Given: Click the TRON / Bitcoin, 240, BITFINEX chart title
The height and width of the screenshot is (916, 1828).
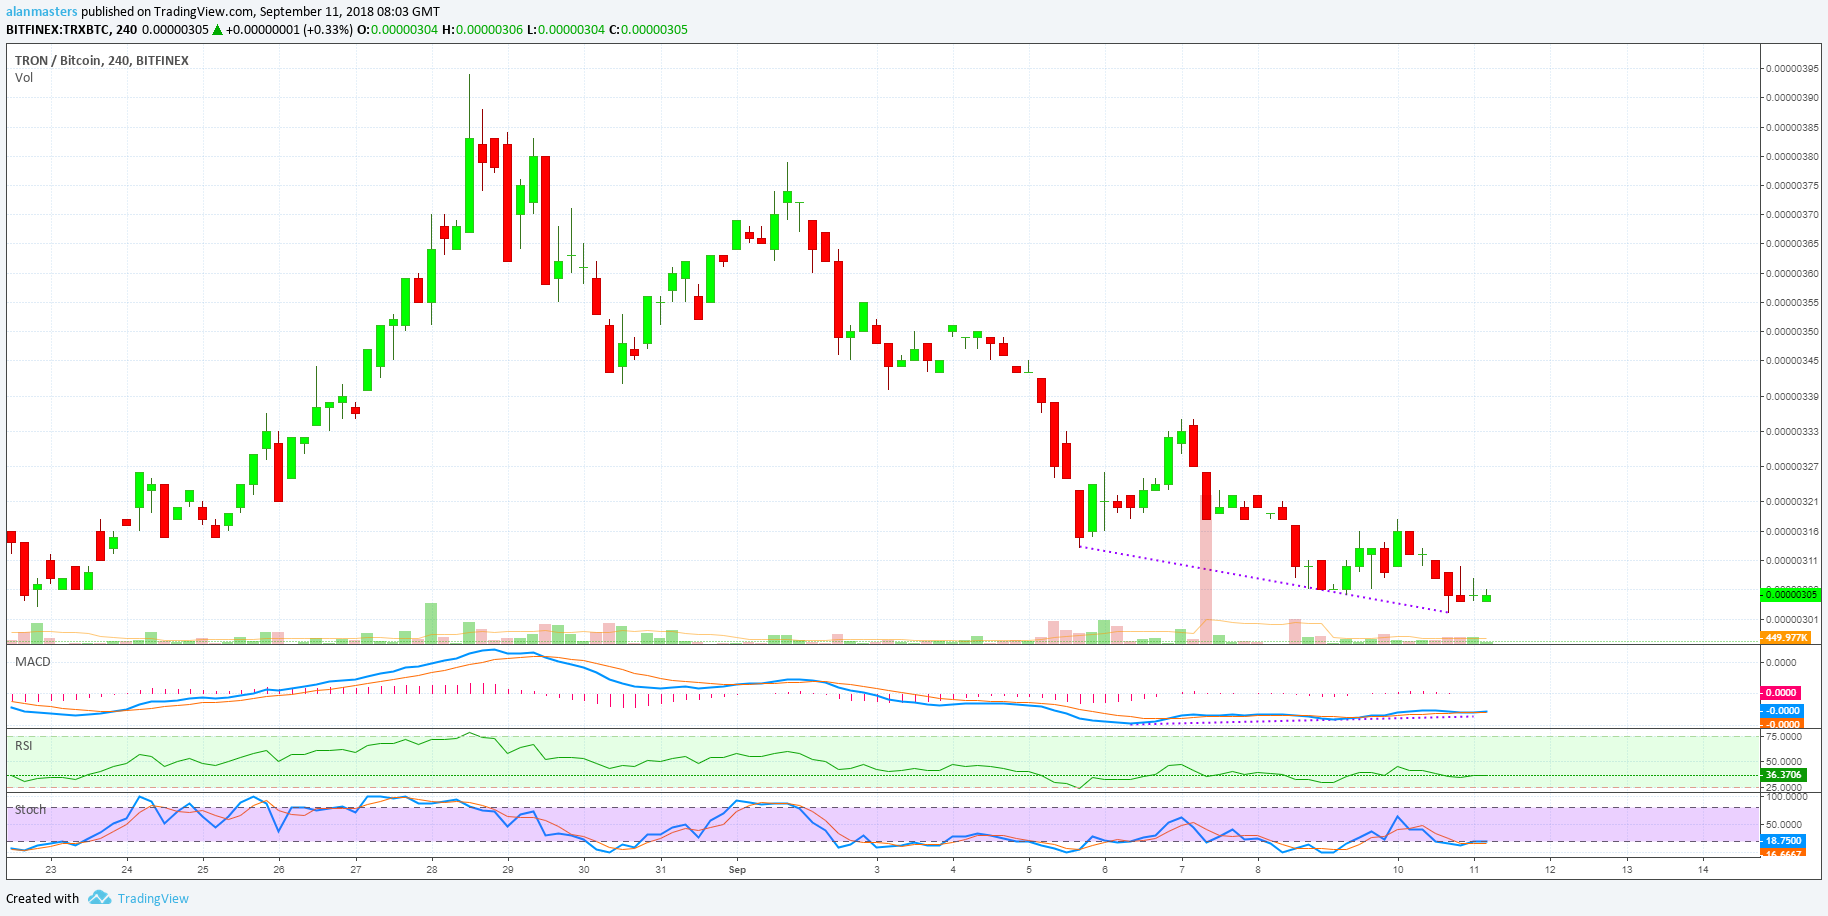Looking at the screenshot, I should point(102,61).
